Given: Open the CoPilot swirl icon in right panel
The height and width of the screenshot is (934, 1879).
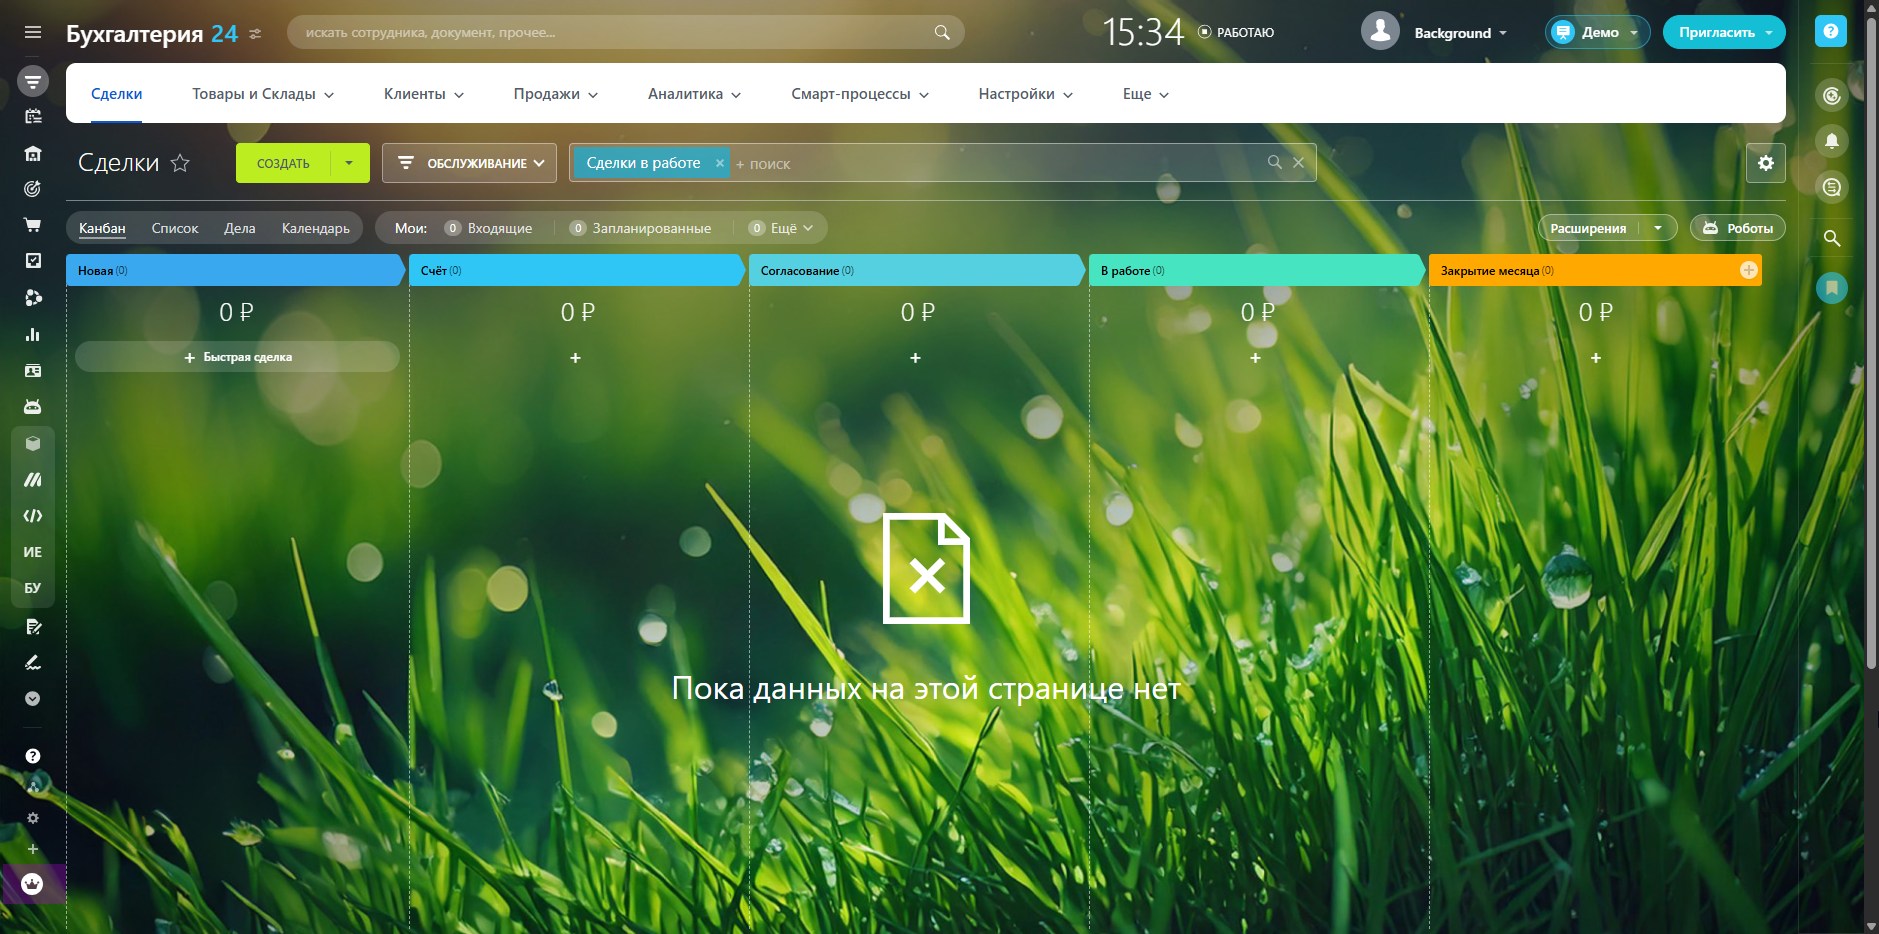Looking at the screenshot, I should [1832, 95].
